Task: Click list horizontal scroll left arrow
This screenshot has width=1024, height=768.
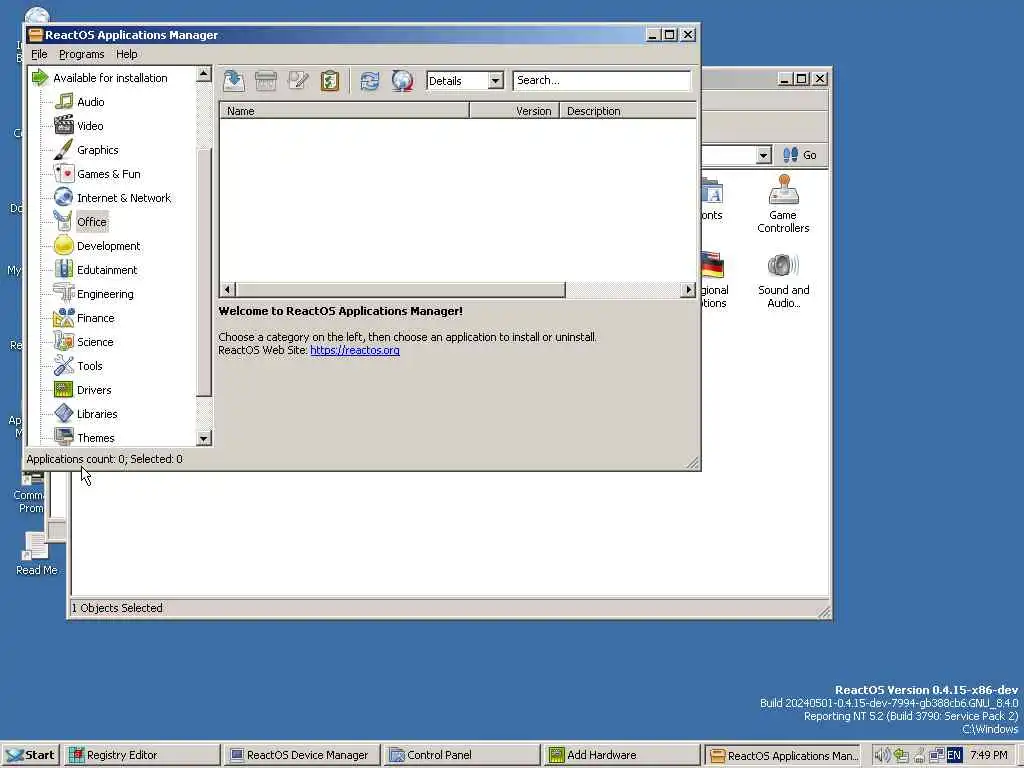Action: pyautogui.click(x=227, y=289)
